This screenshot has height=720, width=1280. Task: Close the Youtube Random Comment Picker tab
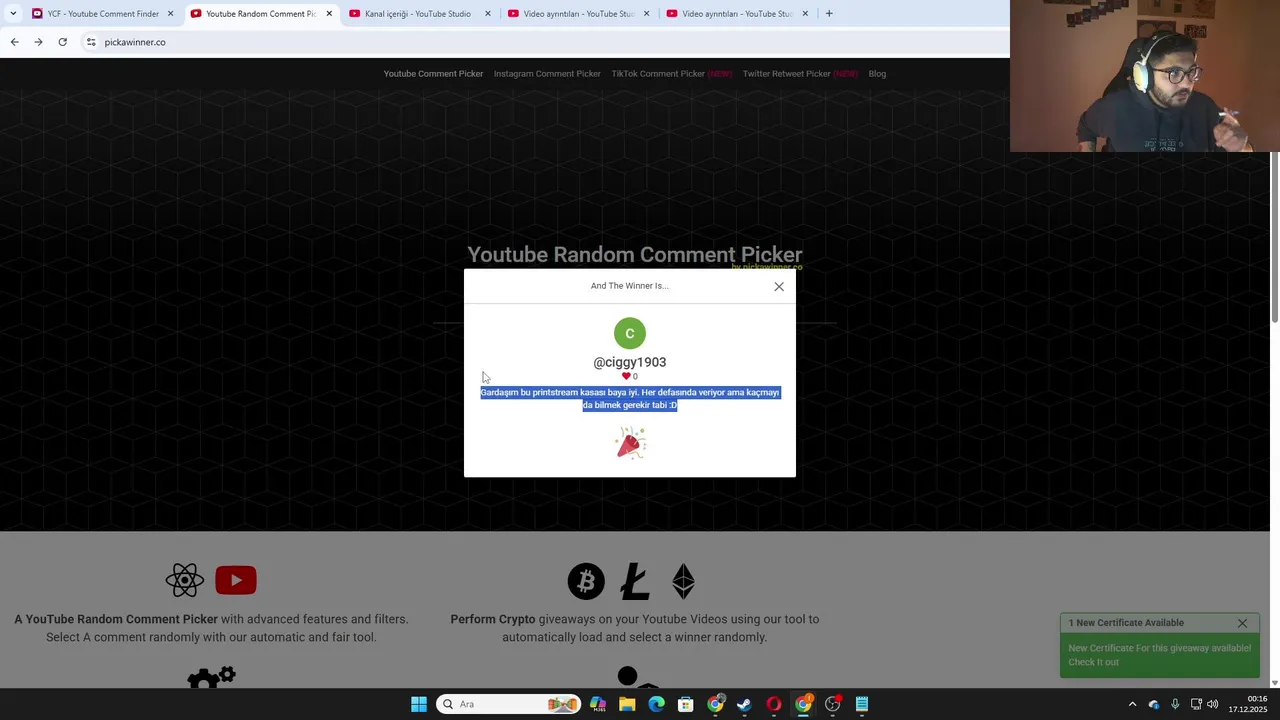click(329, 14)
